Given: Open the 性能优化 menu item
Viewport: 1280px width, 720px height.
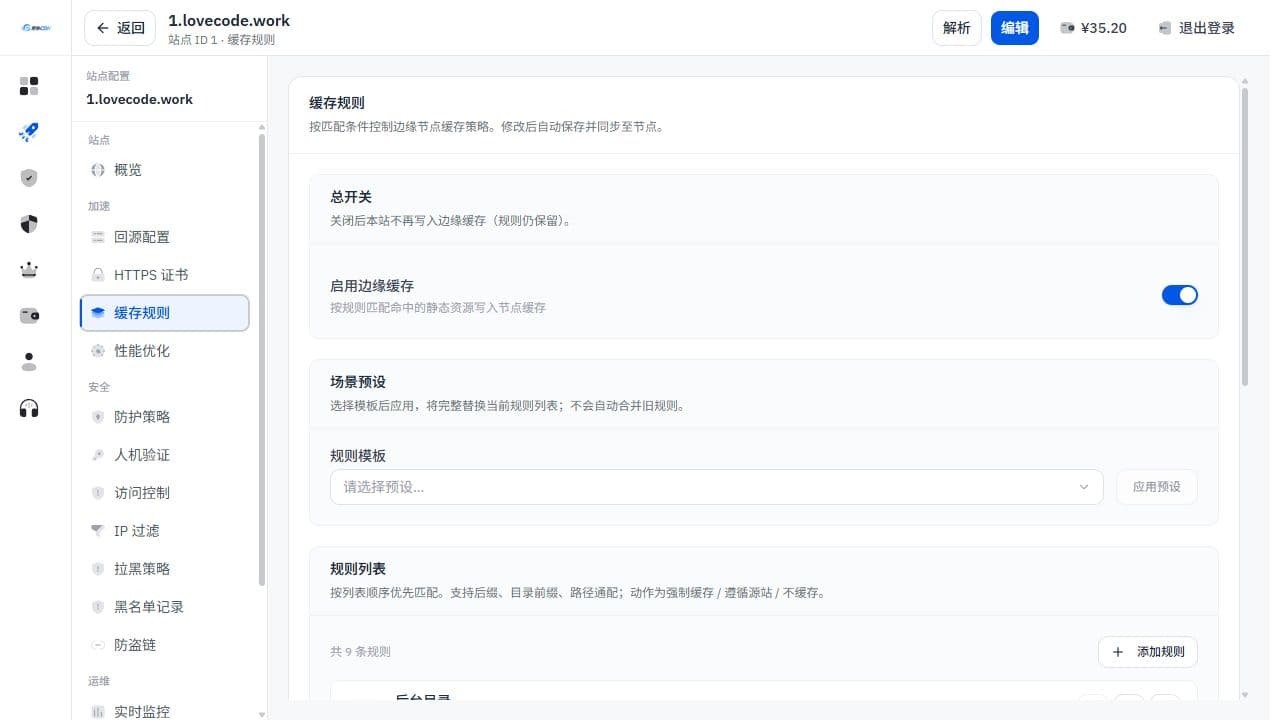Looking at the screenshot, I should pos(164,351).
